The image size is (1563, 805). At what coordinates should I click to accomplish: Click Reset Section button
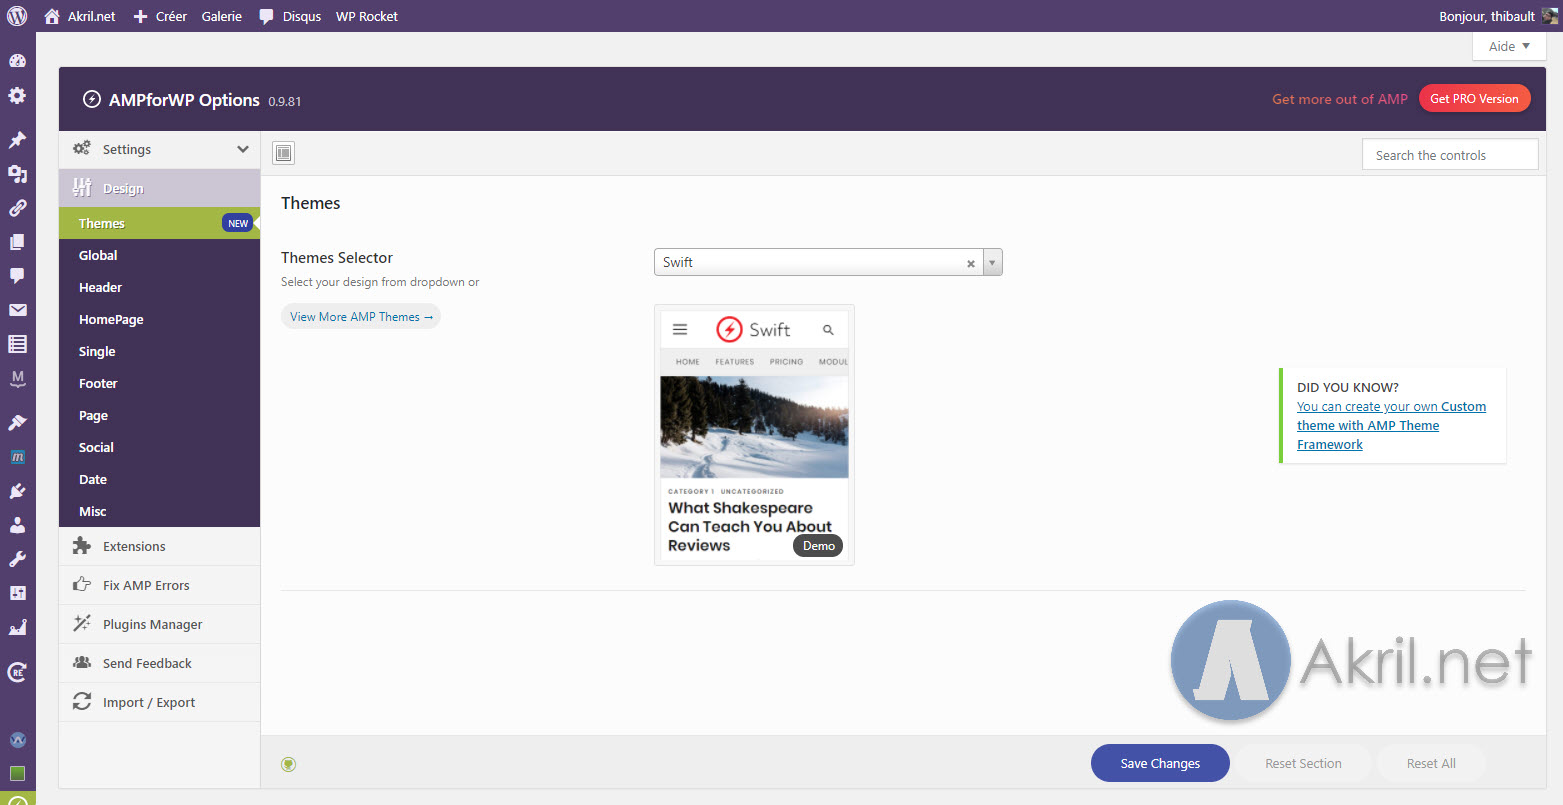(x=1303, y=763)
